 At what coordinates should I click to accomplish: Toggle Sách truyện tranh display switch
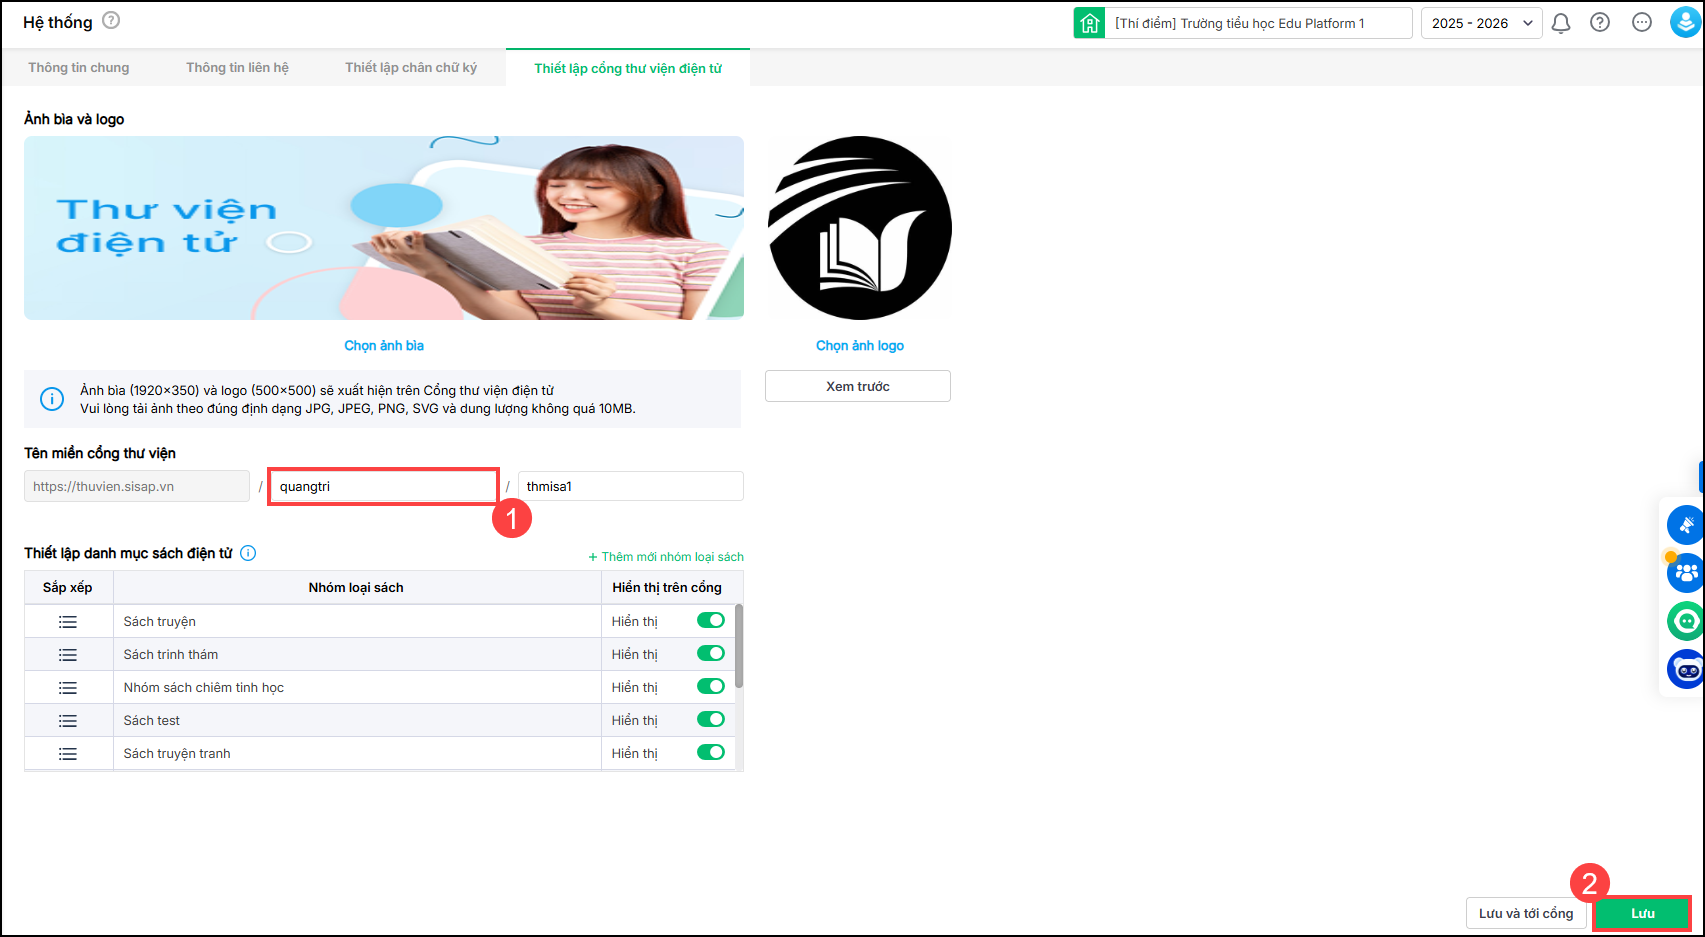[710, 753]
